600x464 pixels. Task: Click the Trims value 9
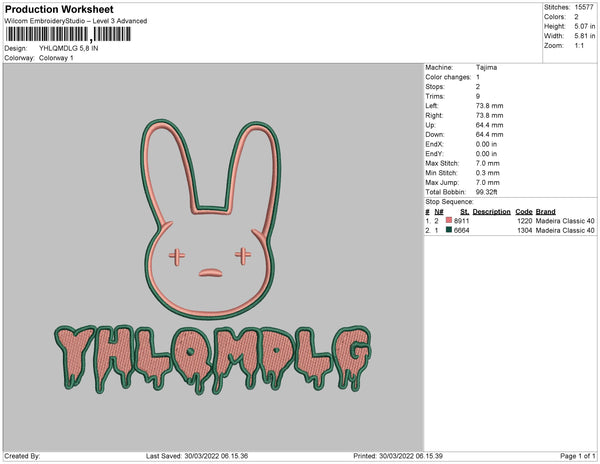click(478, 96)
